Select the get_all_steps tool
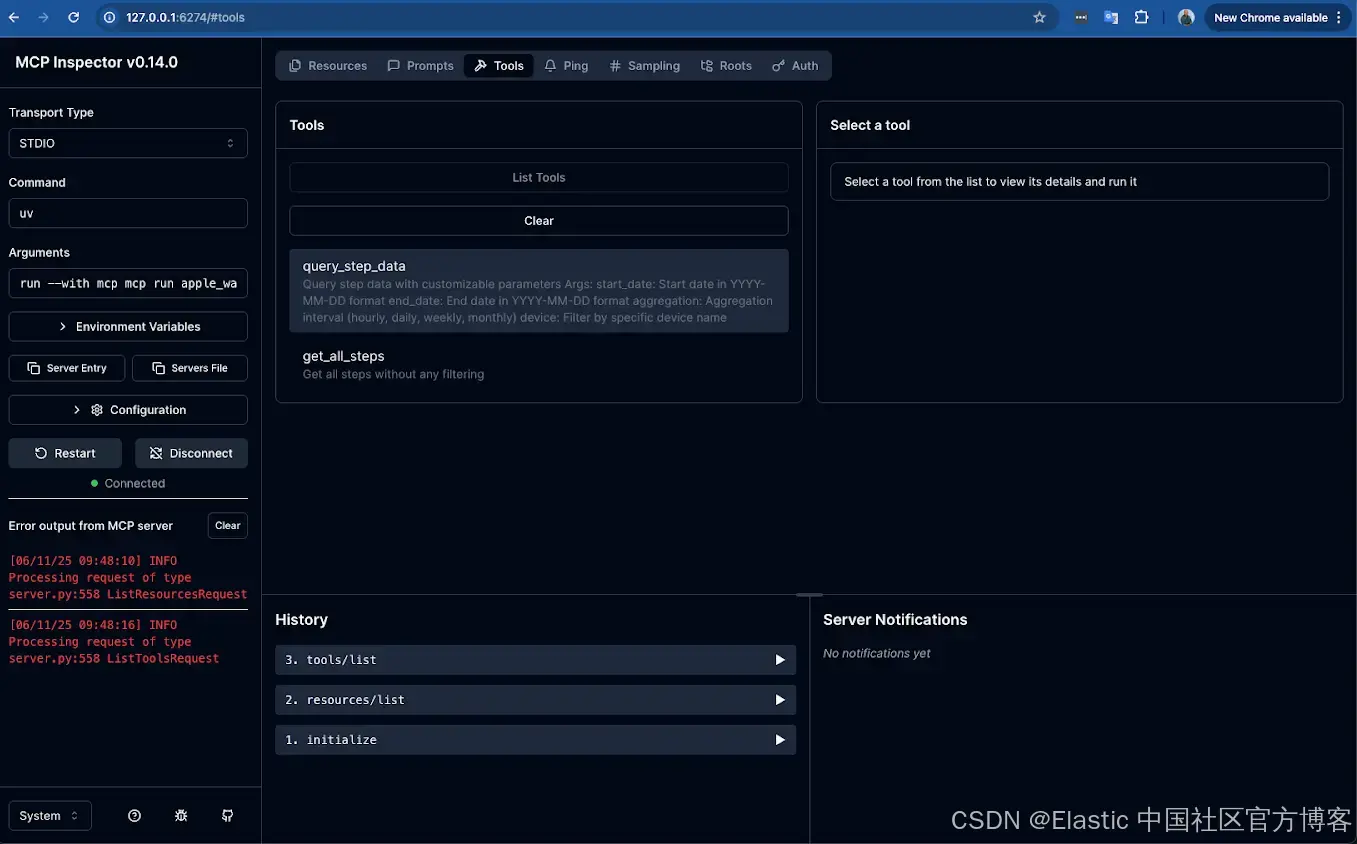 539,365
